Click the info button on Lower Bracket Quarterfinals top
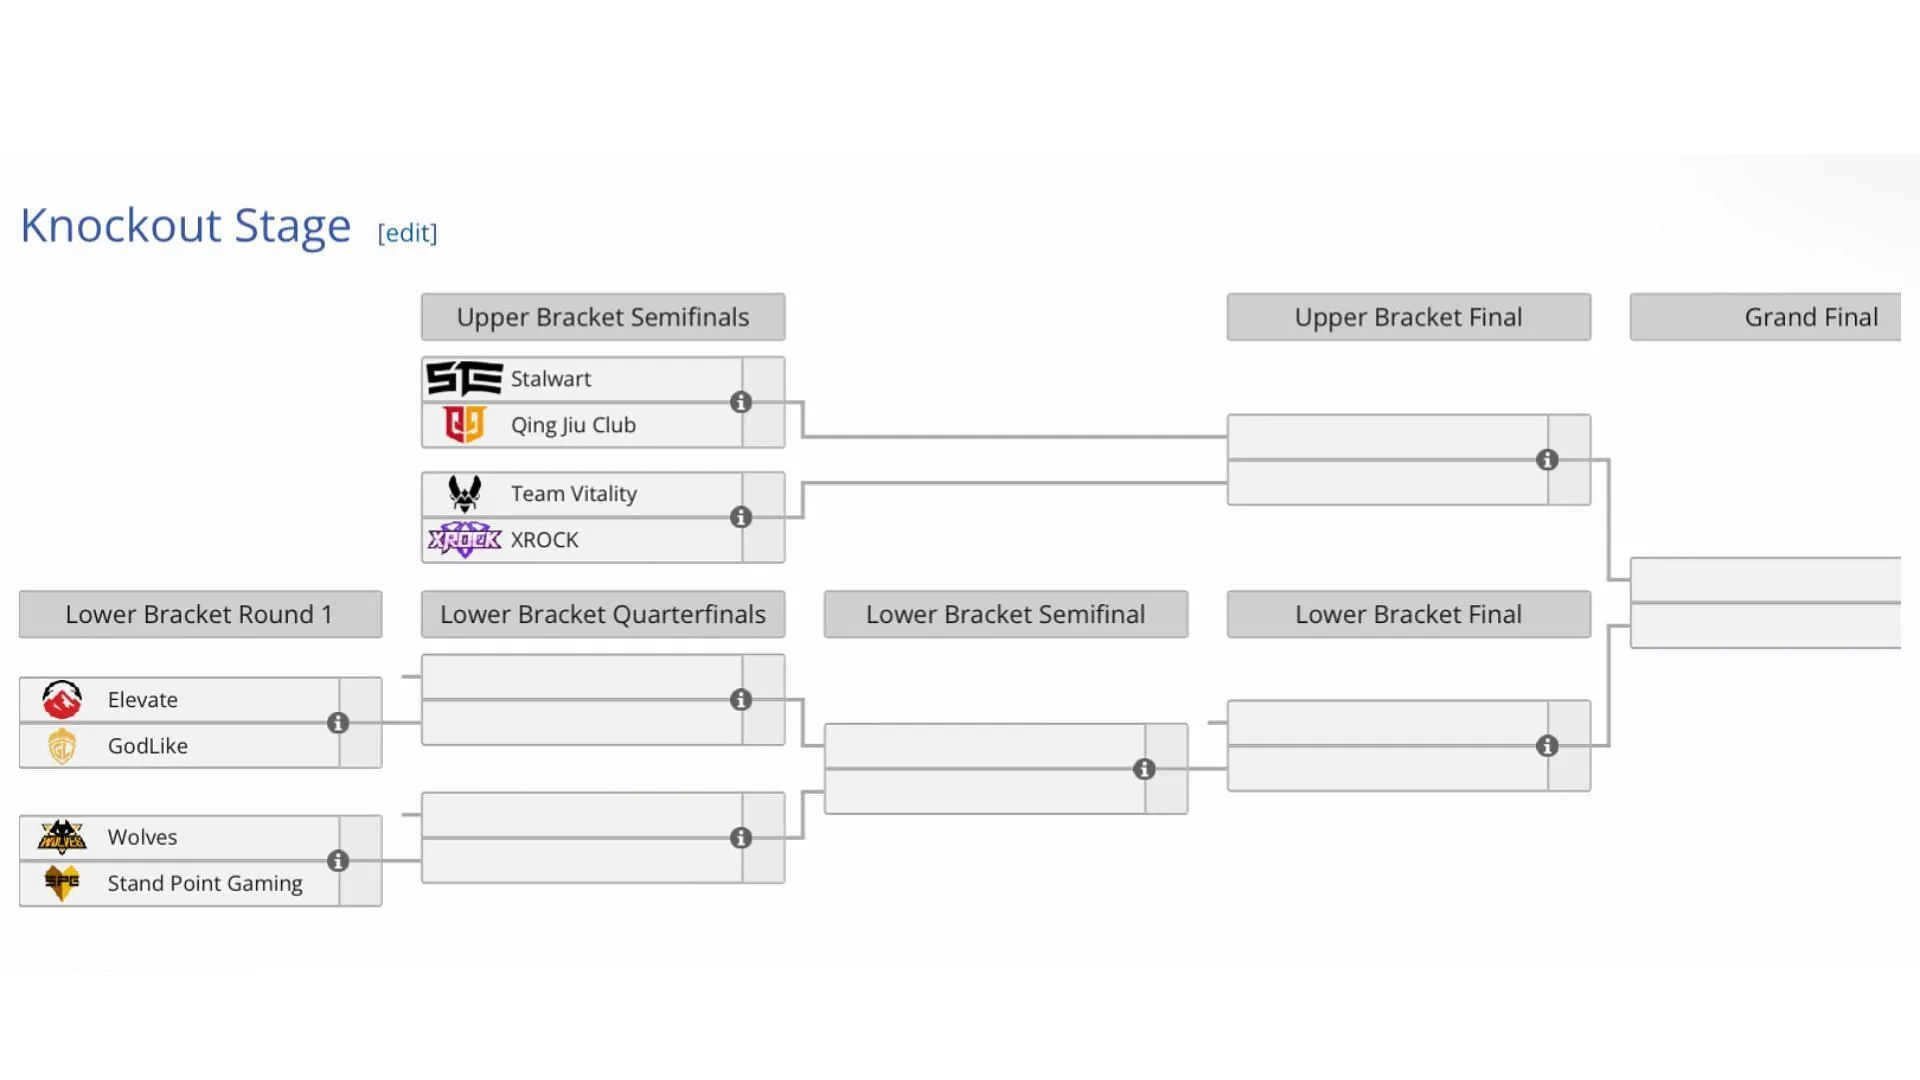This screenshot has width=1920, height=1080. (738, 699)
